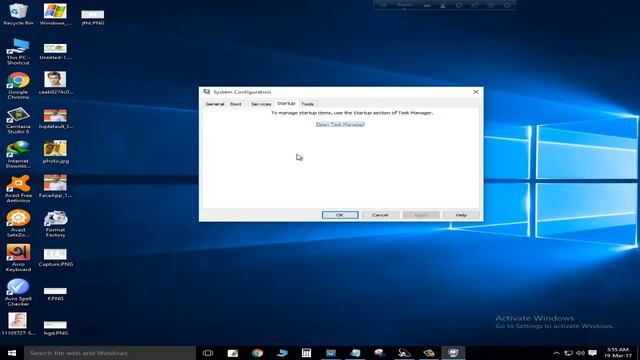Switch to the Services tab

click(x=261, y=104)
